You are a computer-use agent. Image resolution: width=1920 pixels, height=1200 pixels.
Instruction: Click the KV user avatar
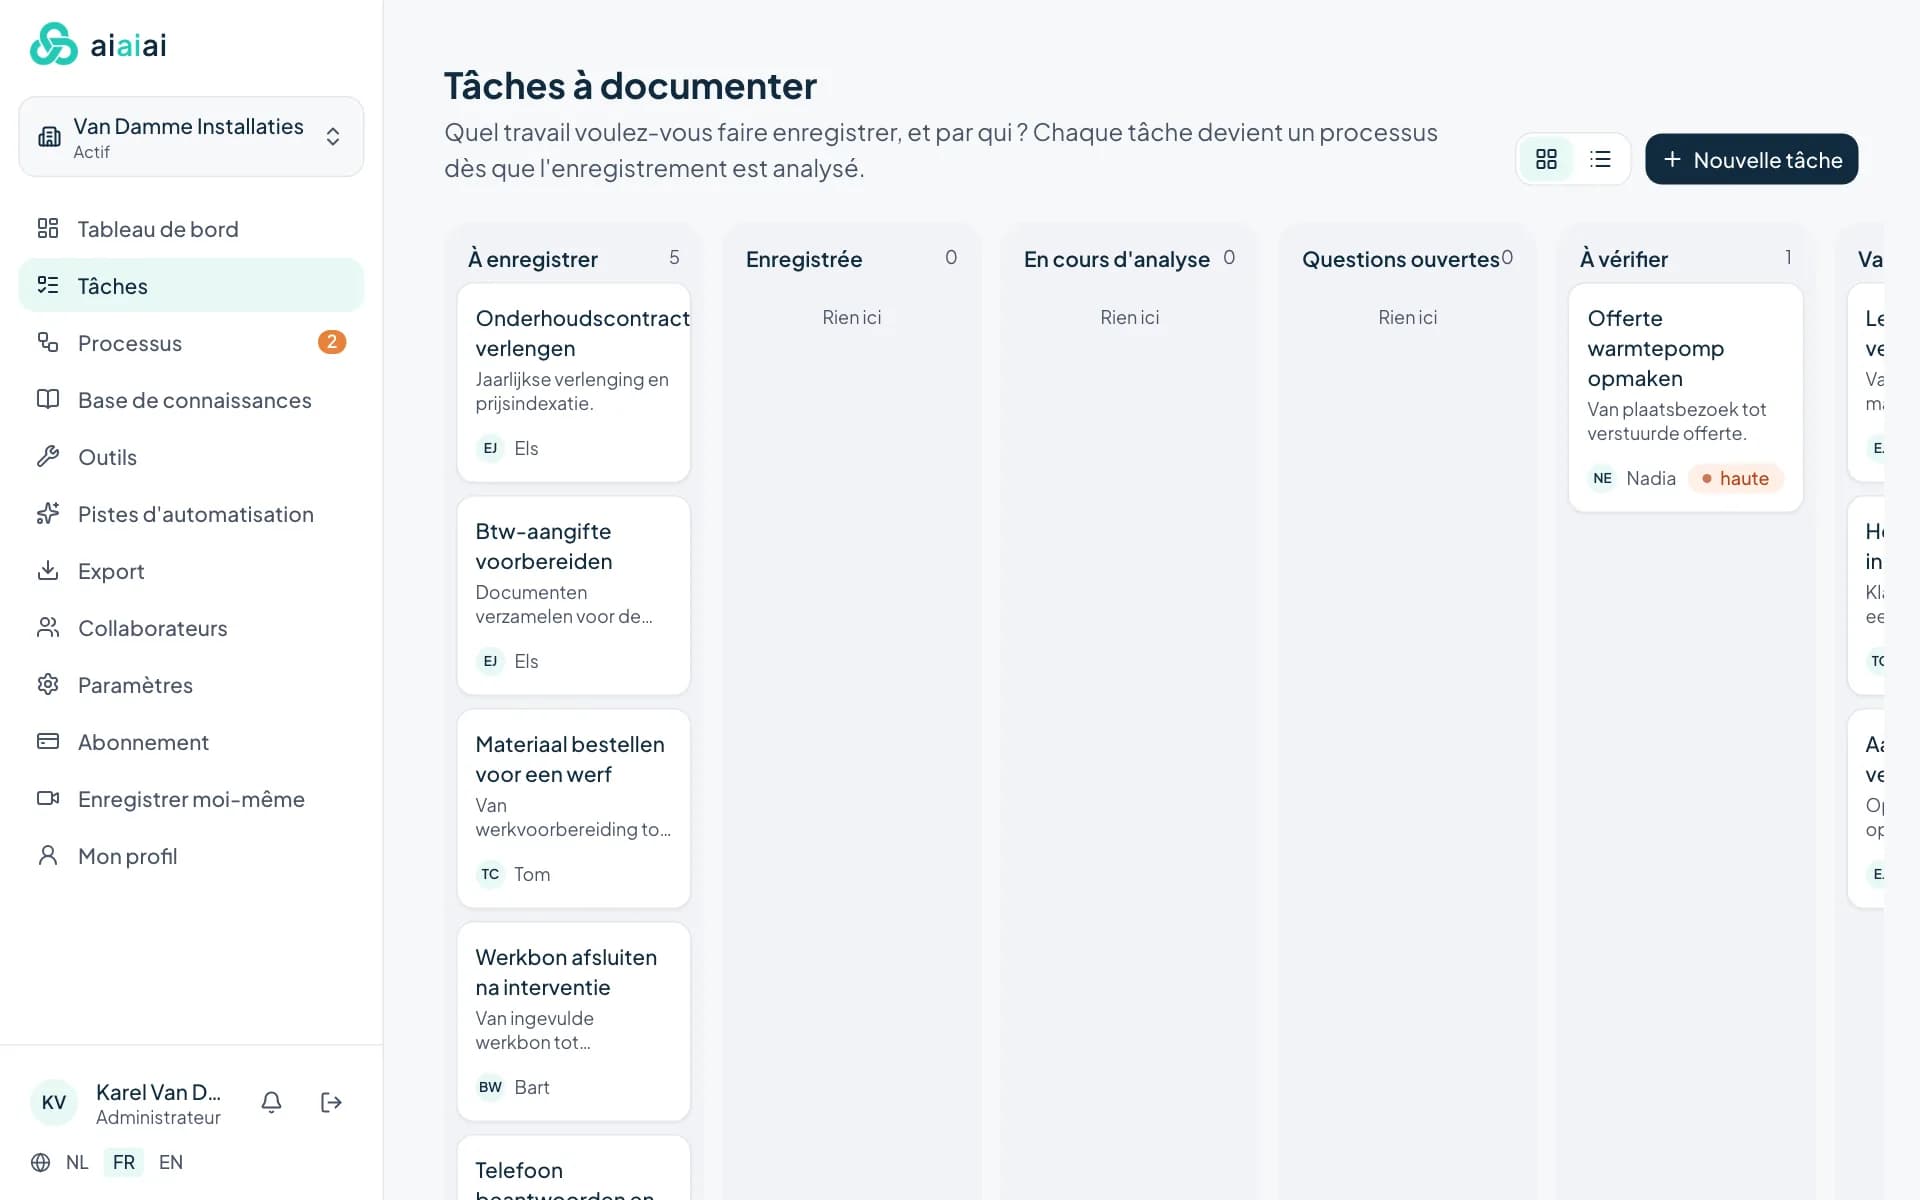tap(54, 1102)
